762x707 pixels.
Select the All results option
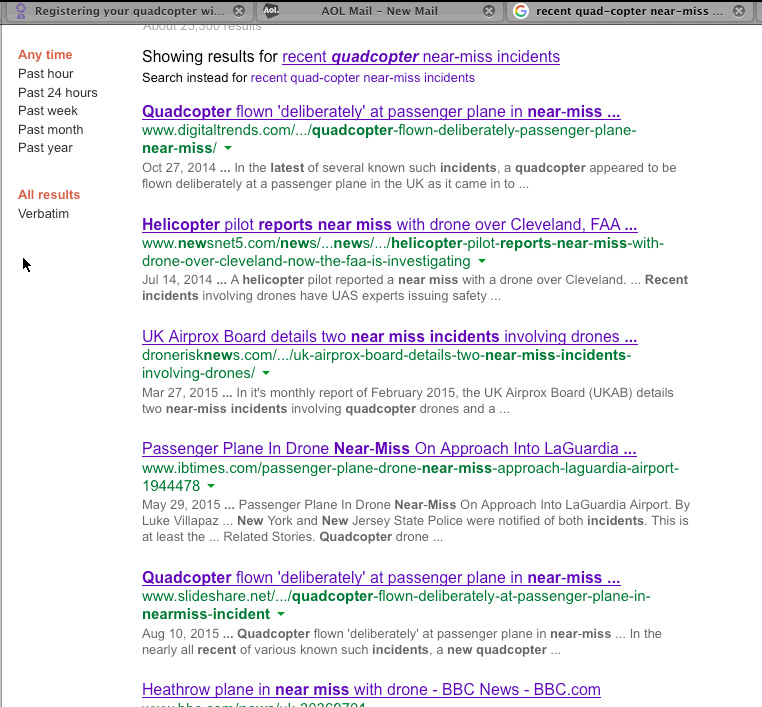(x=49, y=194)
